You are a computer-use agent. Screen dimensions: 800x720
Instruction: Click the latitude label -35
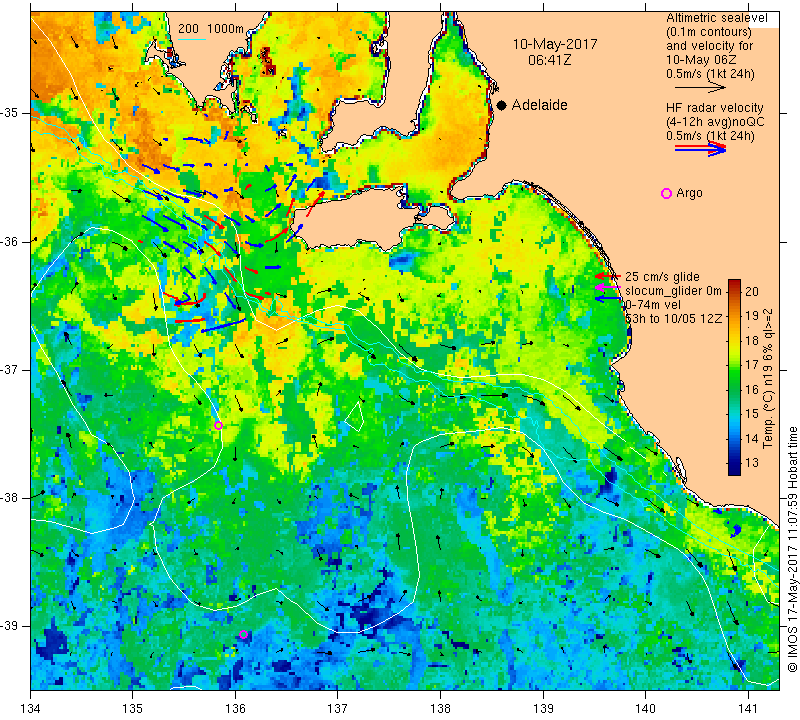pyautogui.click(x=10, y=113)
